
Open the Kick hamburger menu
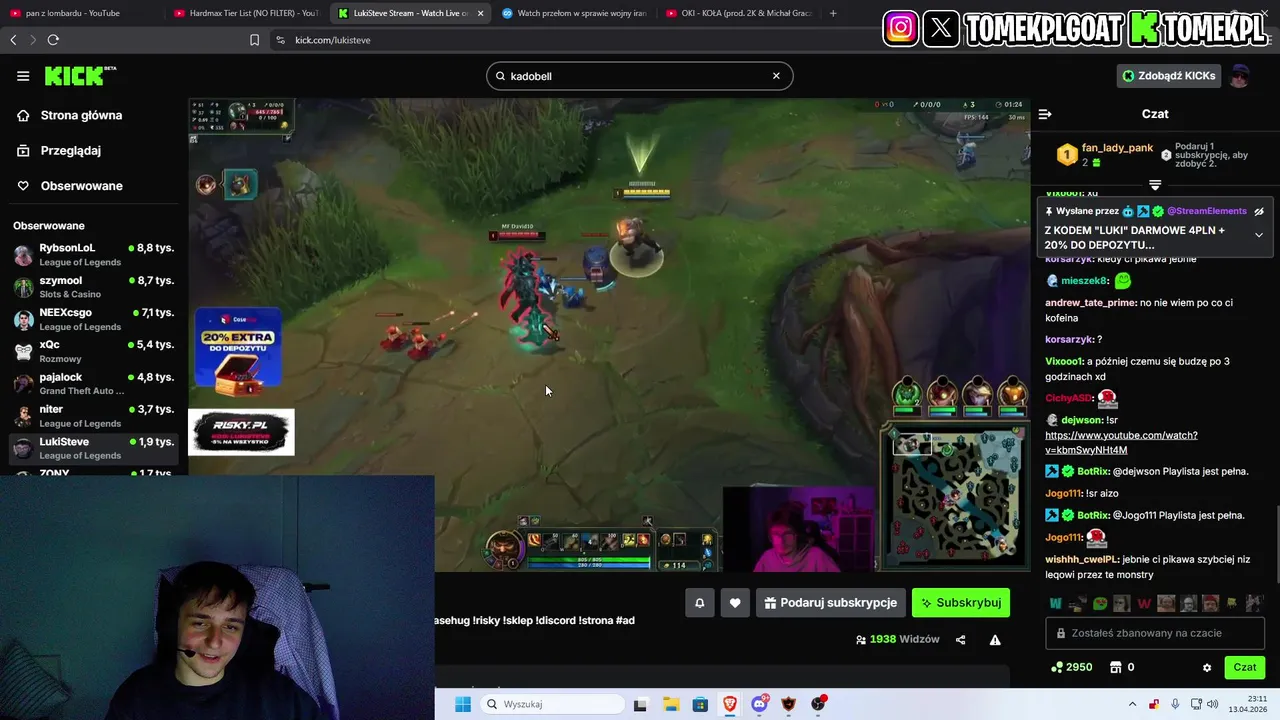click(x=23, y=76)
